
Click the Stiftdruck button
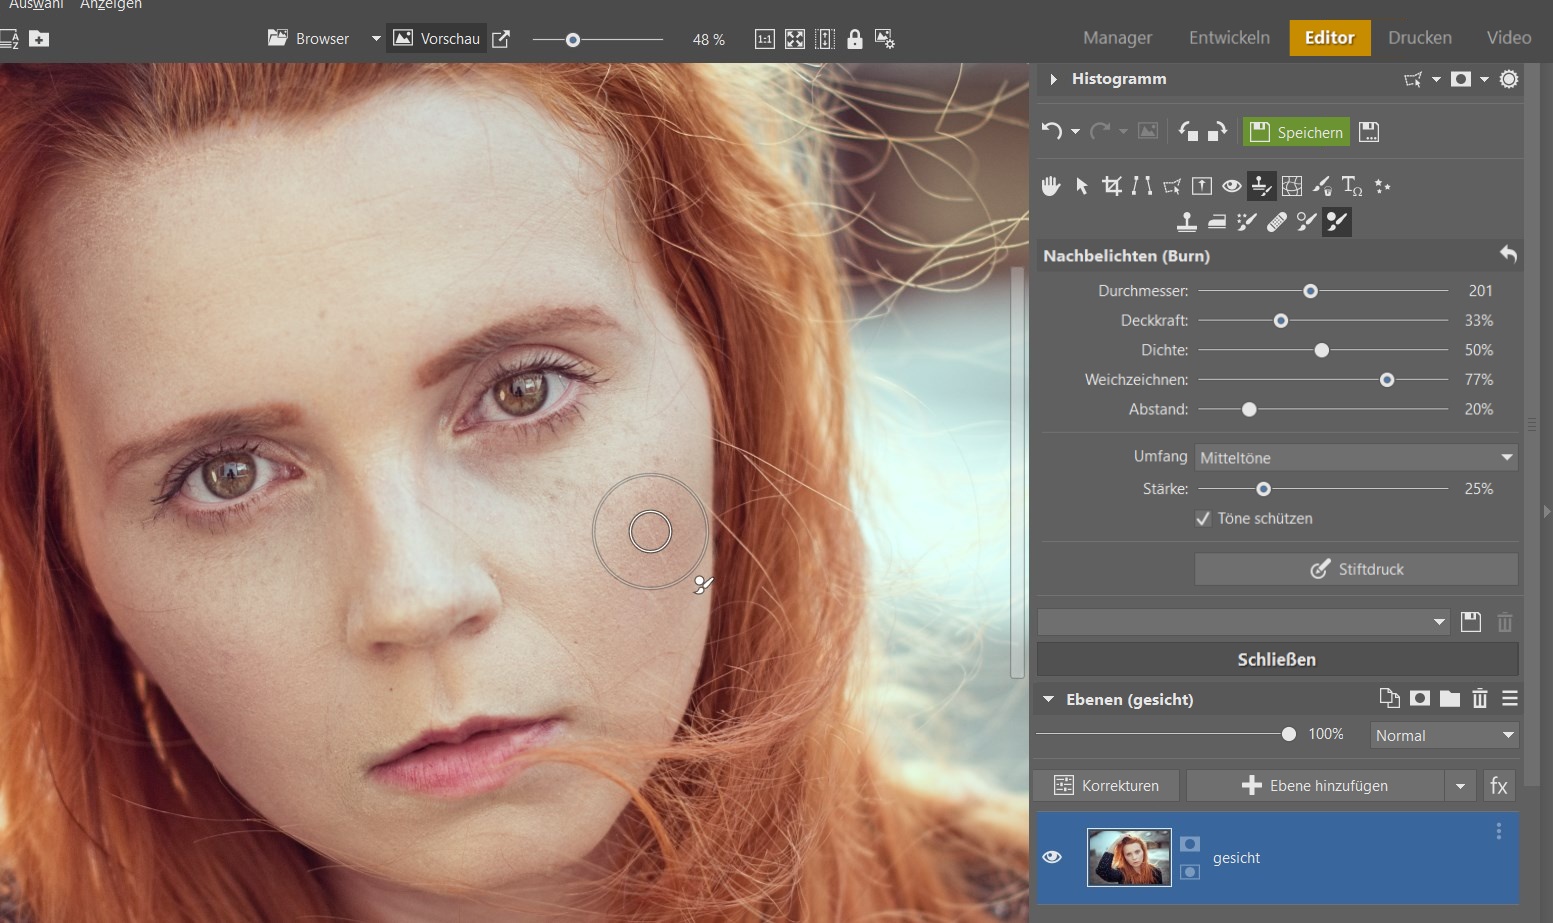[x=1357, y=569]
